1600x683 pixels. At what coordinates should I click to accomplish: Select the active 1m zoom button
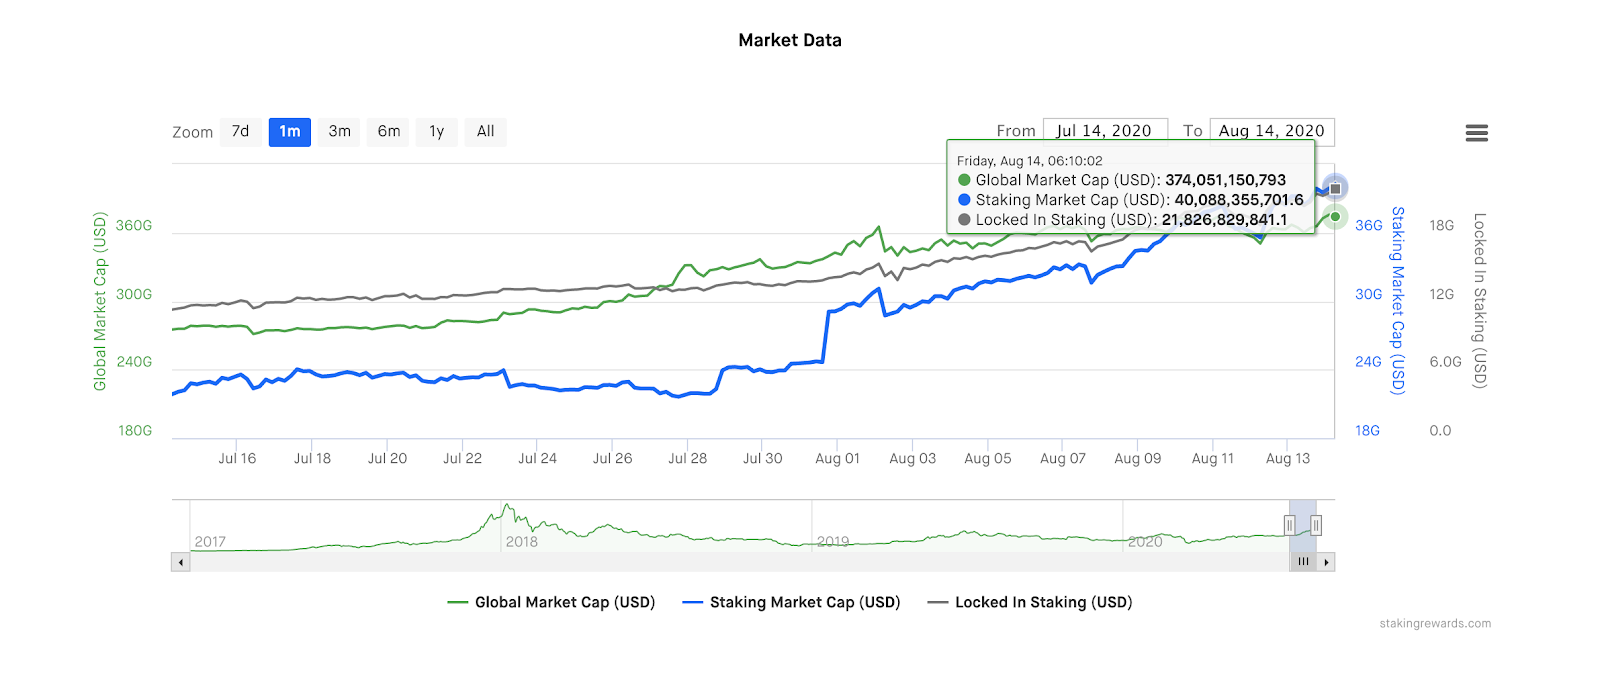tap(290, 132)
